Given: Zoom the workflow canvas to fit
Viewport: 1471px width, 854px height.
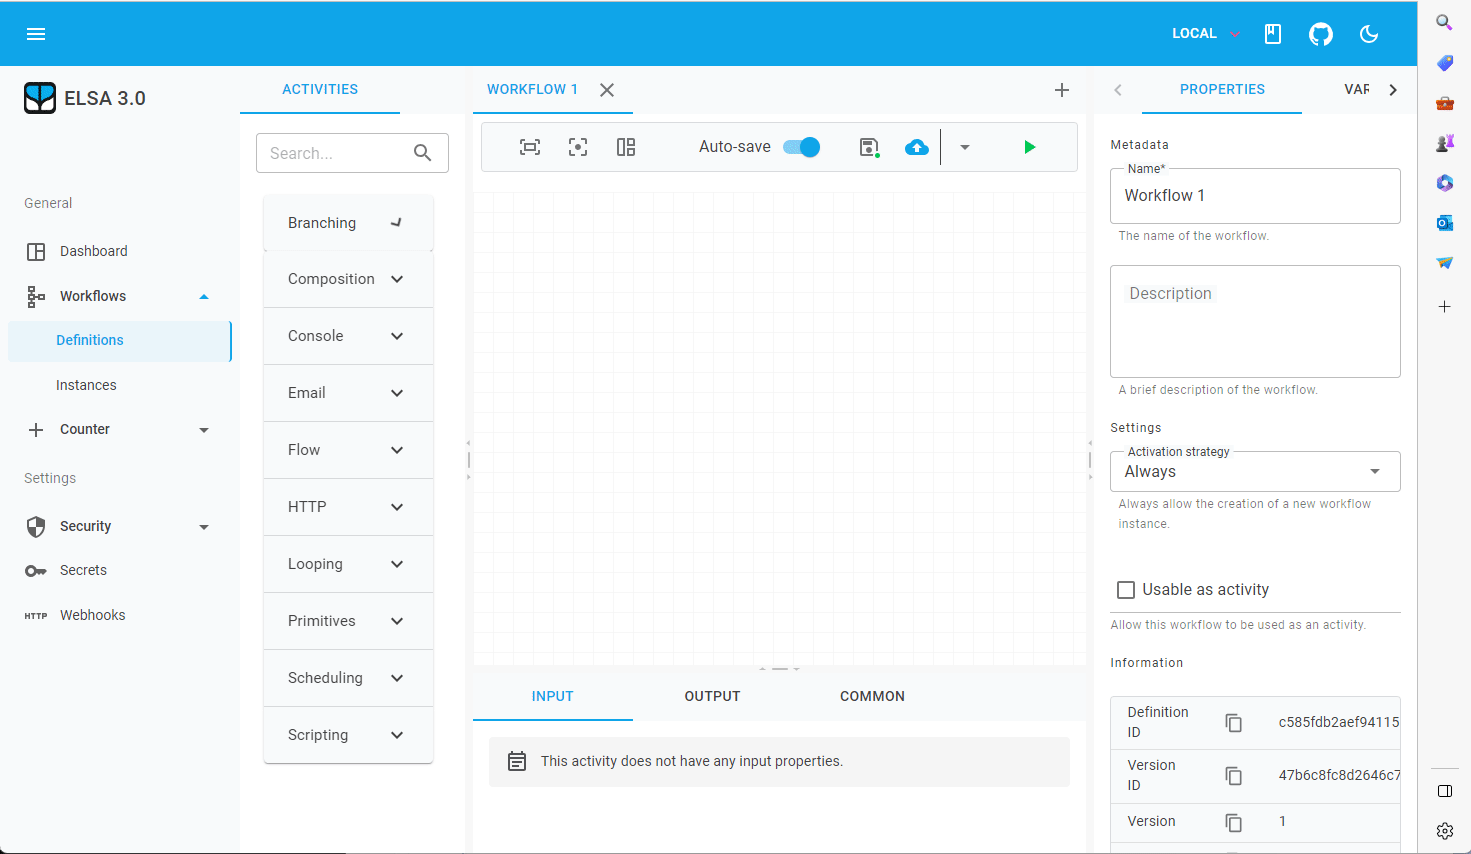Looking at the screenshot, I should click(x=529, y=147).
